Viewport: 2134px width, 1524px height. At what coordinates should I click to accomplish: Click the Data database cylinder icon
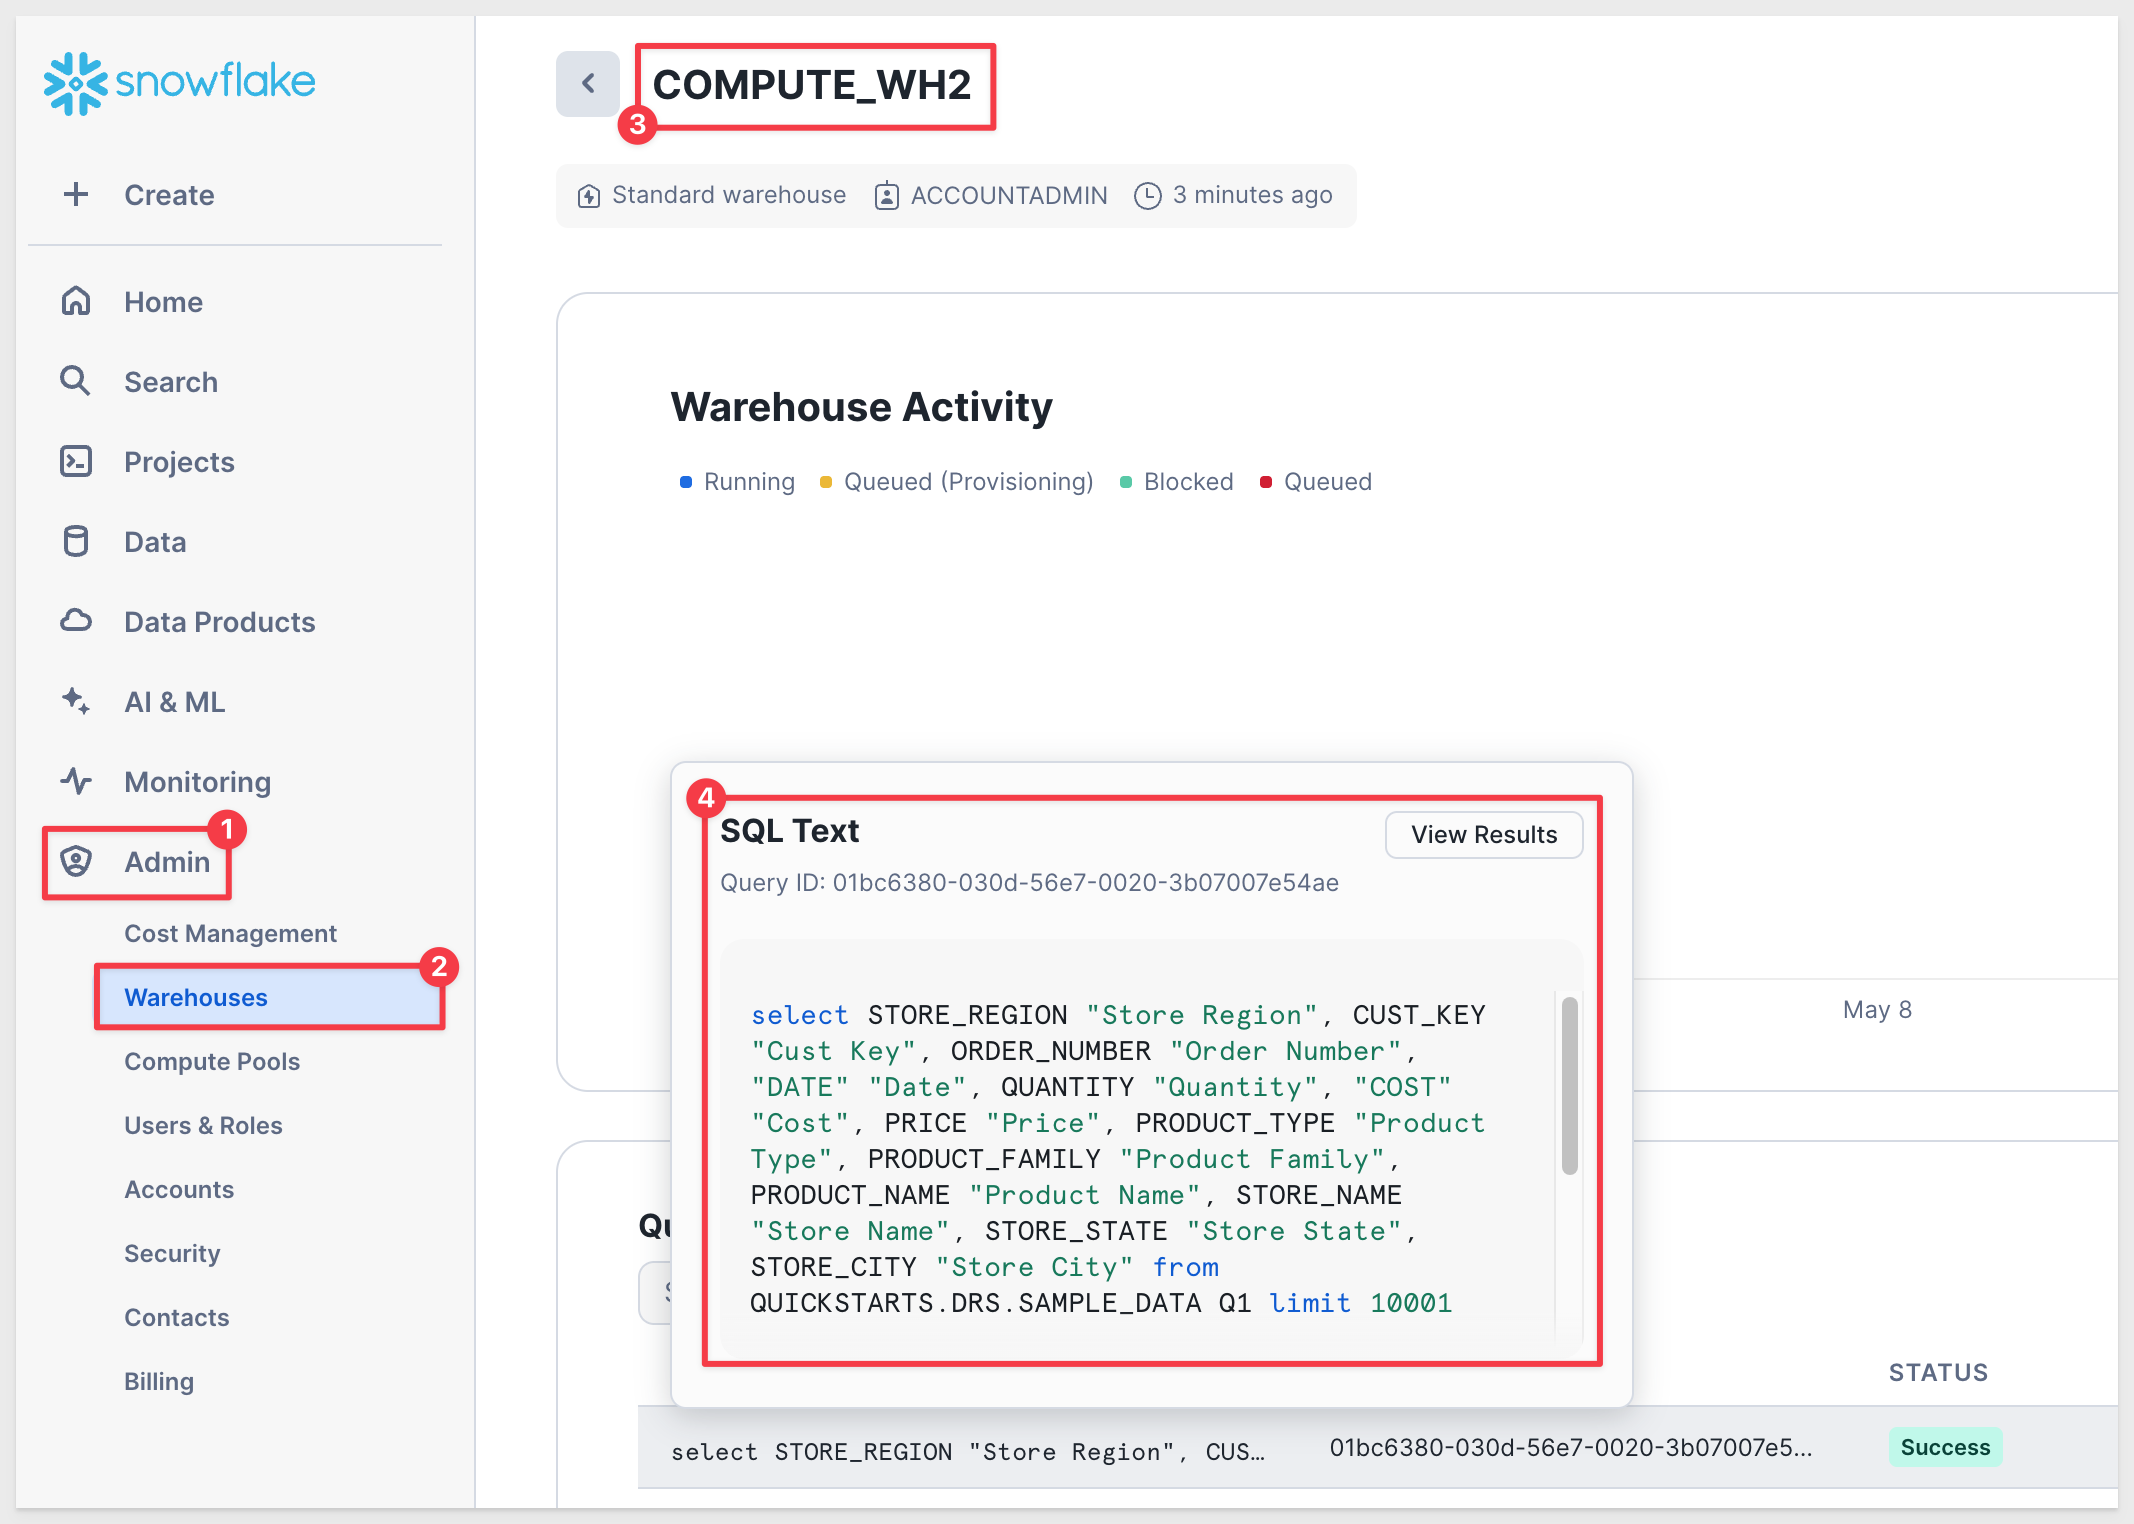pos(76,541)
